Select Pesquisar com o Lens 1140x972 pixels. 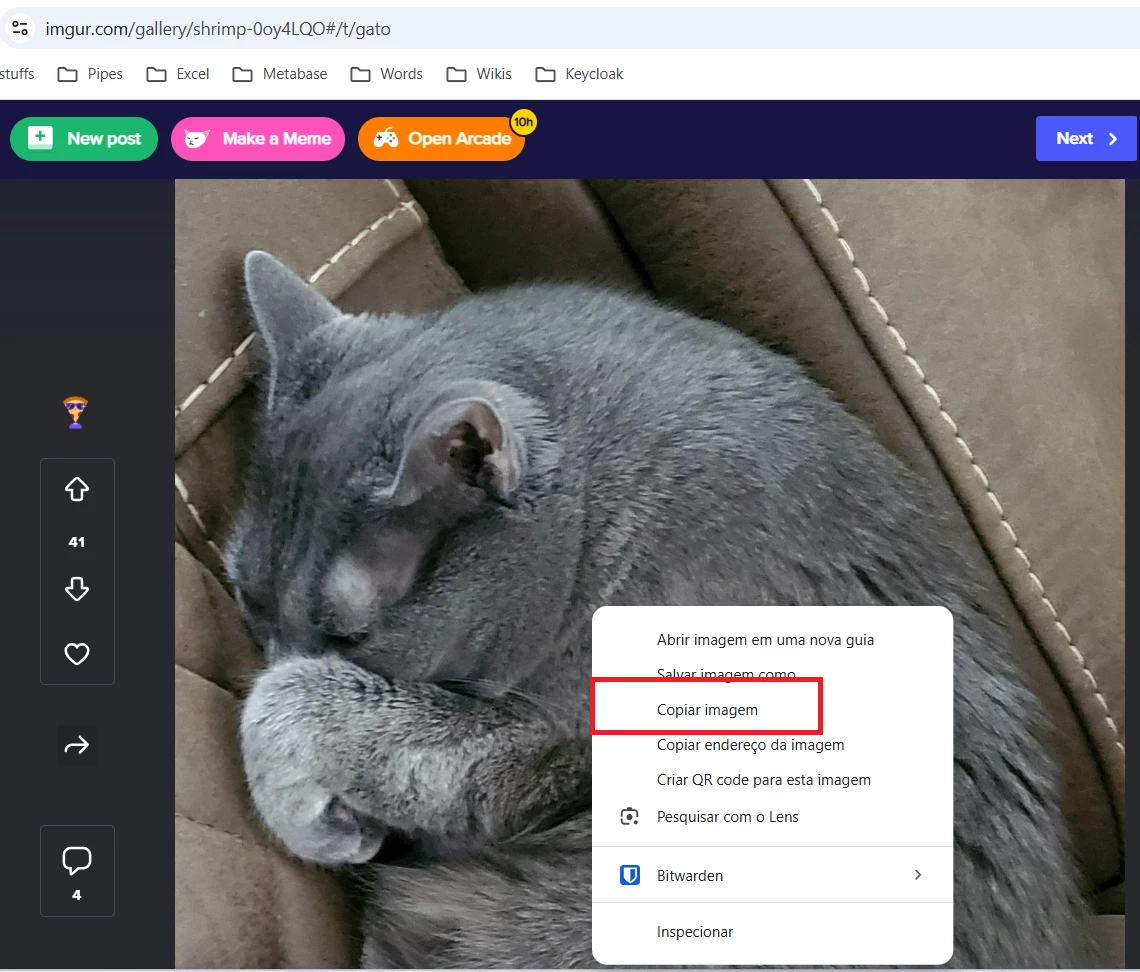(772, 816)
